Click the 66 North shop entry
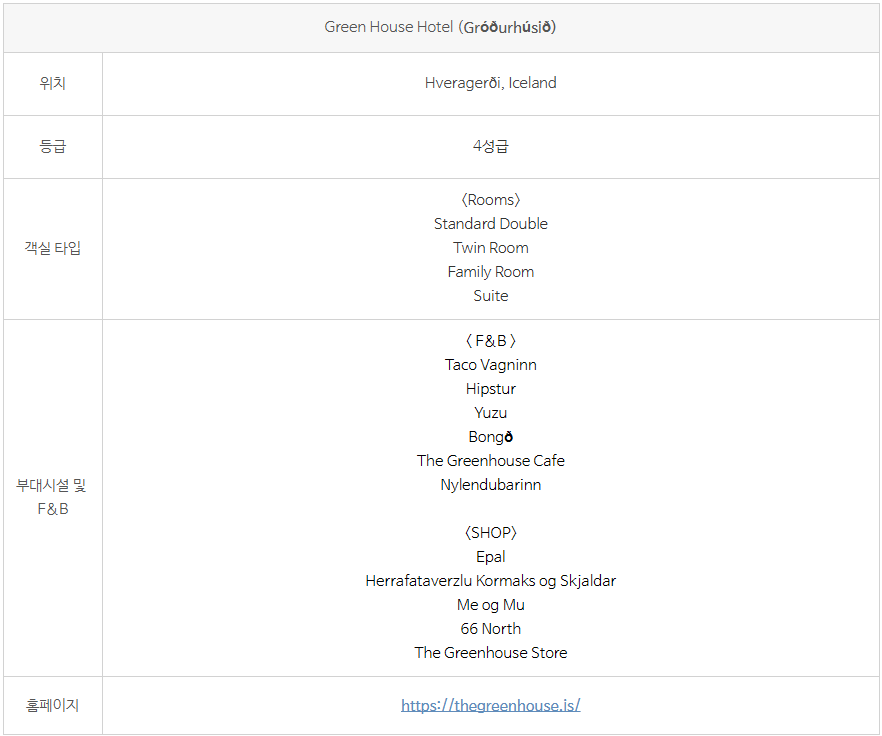 (490, 629)
